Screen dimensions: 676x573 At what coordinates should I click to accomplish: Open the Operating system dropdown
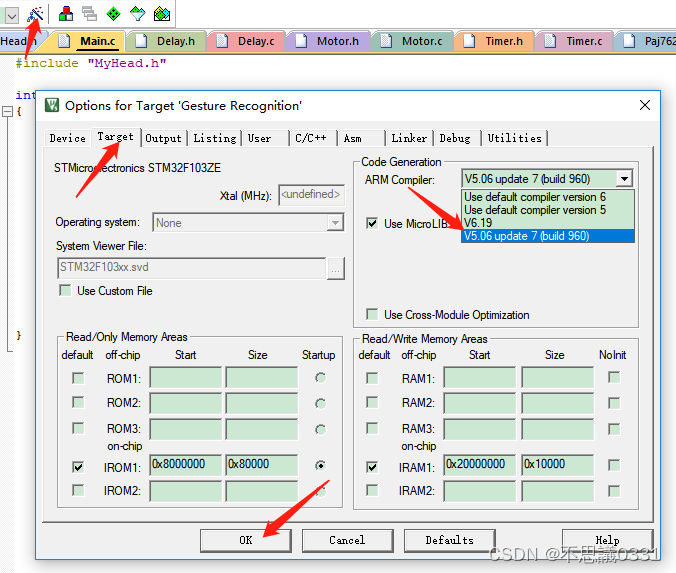(x=248, y=223)
